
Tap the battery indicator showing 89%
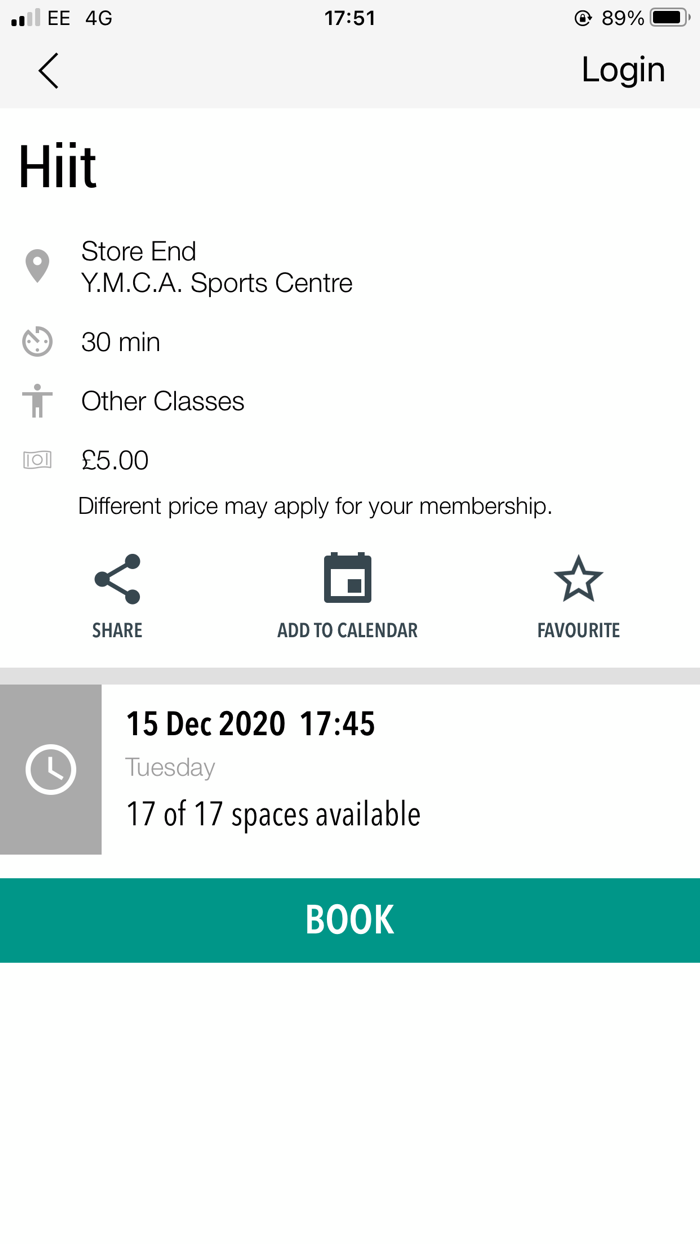tap(662, 16)
